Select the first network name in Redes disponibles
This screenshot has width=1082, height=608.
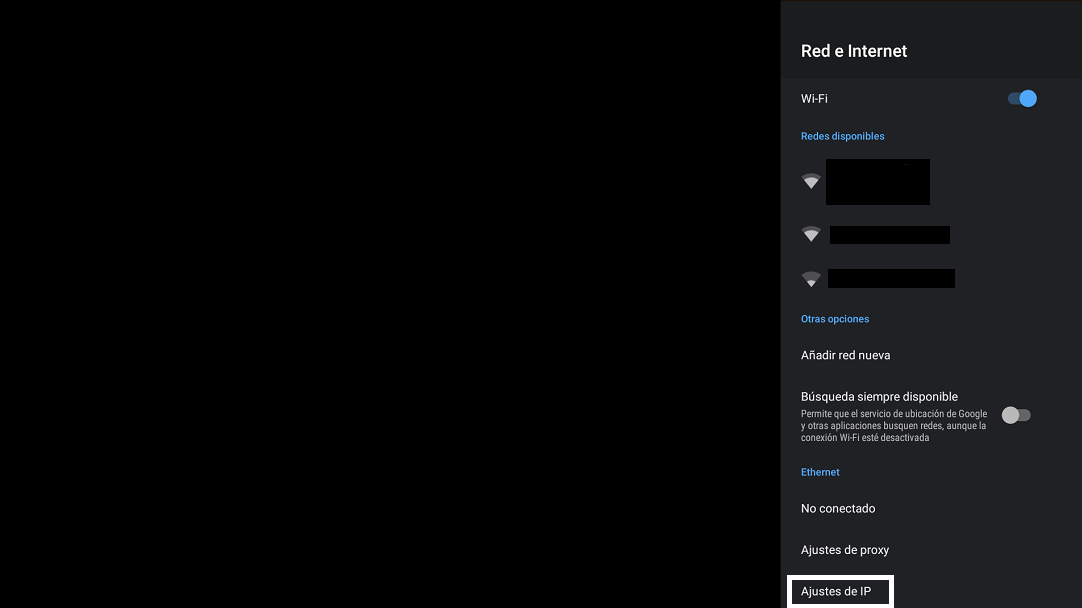point(877,182)
